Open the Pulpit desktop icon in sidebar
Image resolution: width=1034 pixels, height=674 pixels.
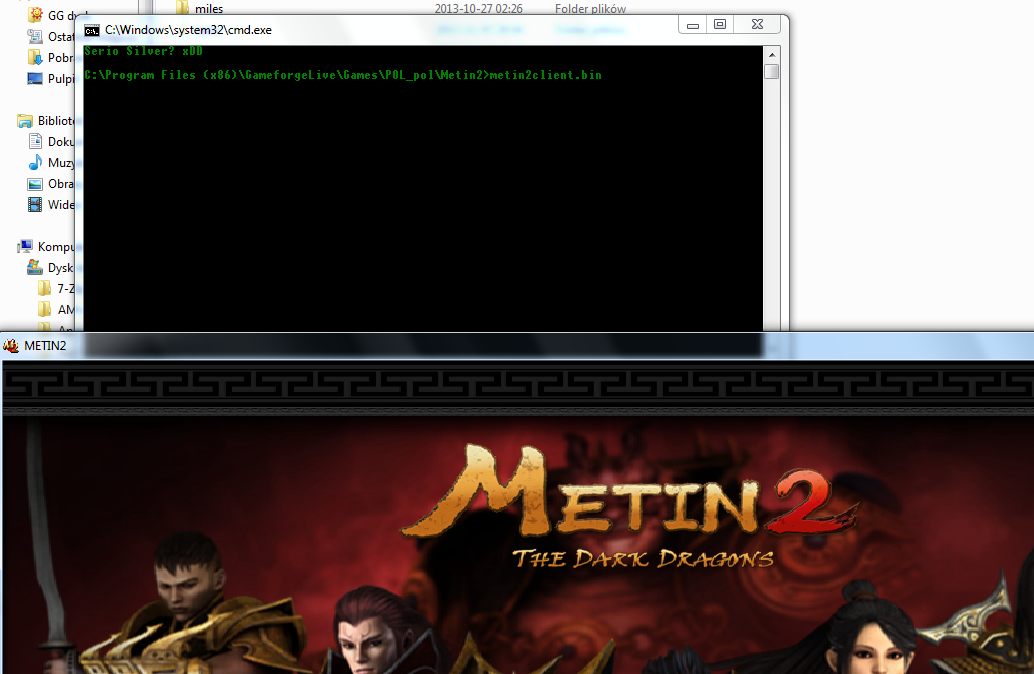35,78
